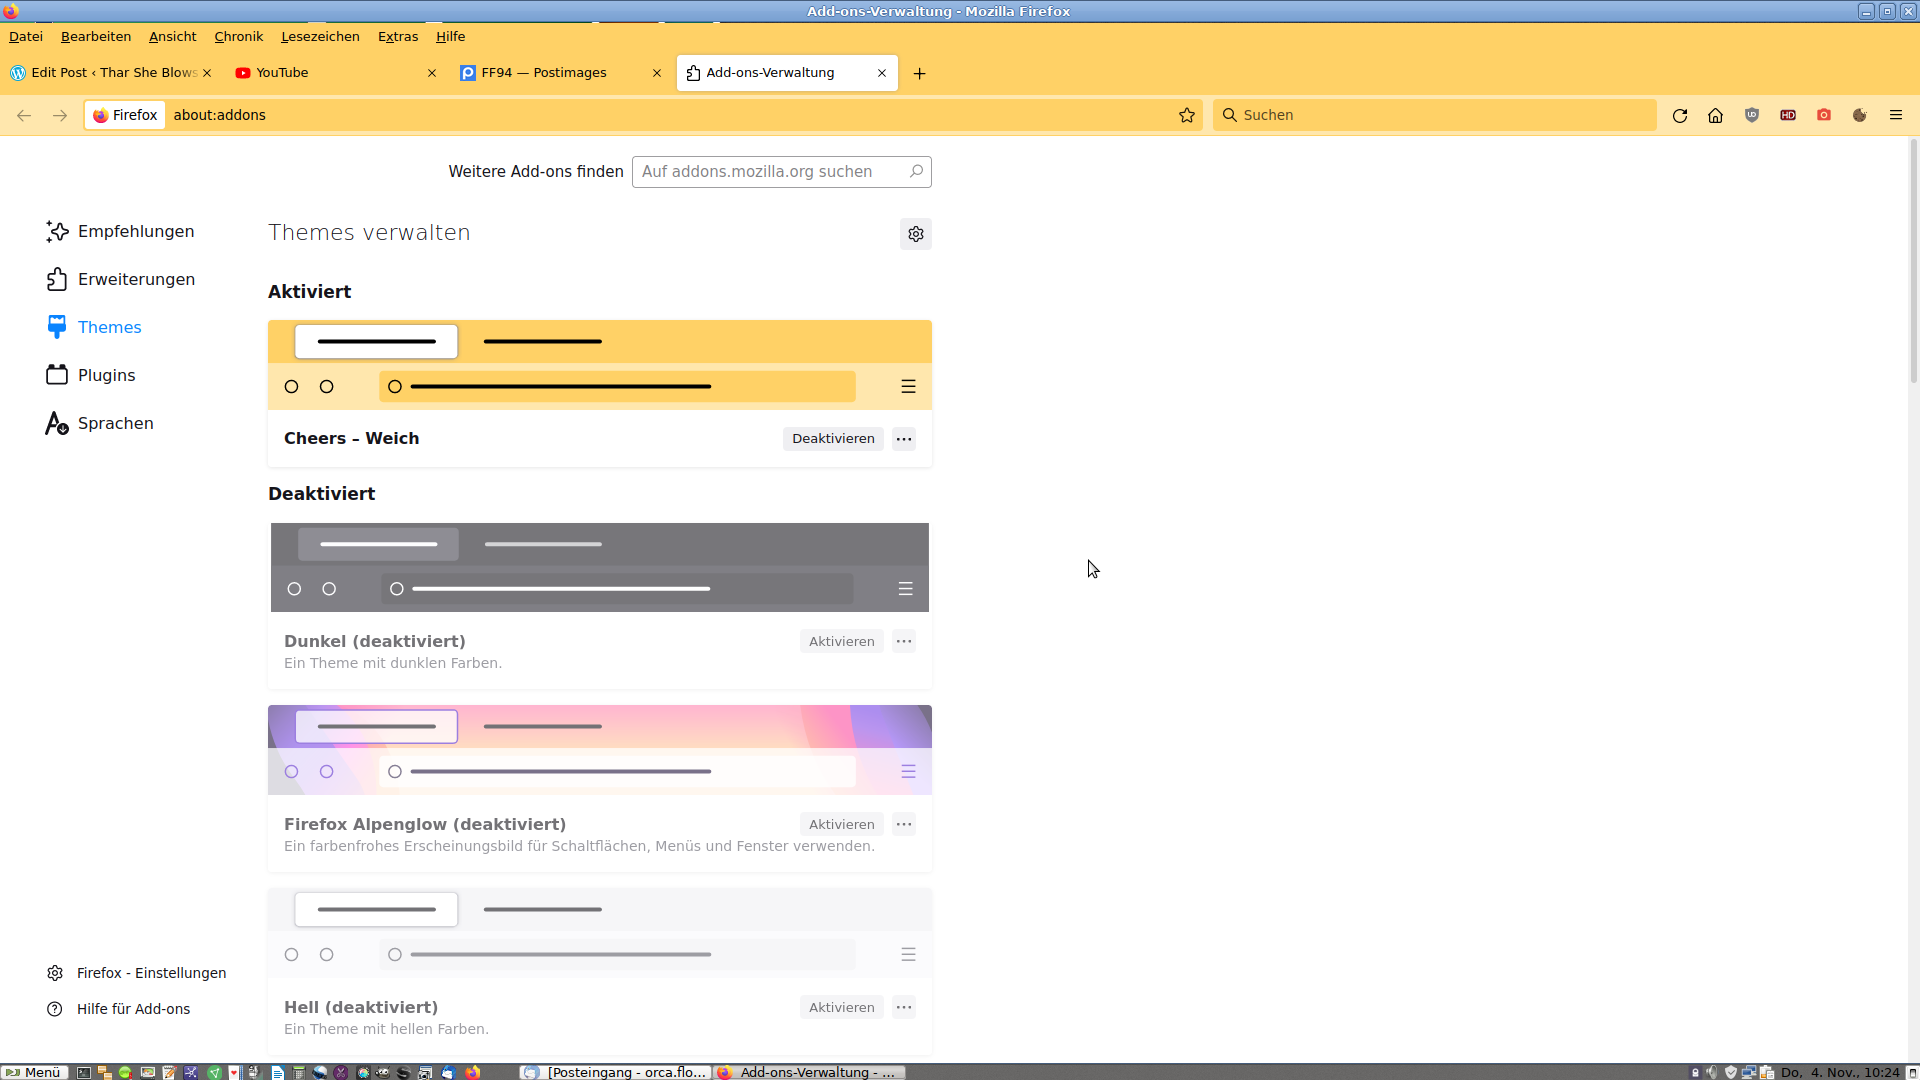Click the magnifier icon in add-ons search
Screen dimensions: 1920x1080
tap(916, 172)
